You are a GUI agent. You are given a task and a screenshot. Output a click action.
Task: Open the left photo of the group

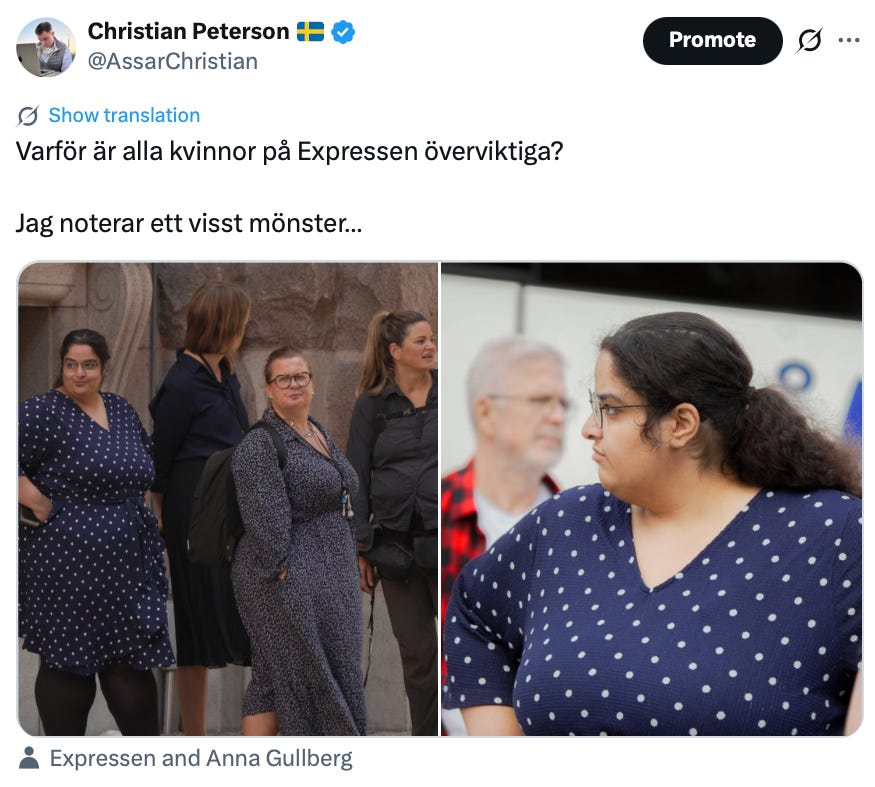[x=228, y=499]
